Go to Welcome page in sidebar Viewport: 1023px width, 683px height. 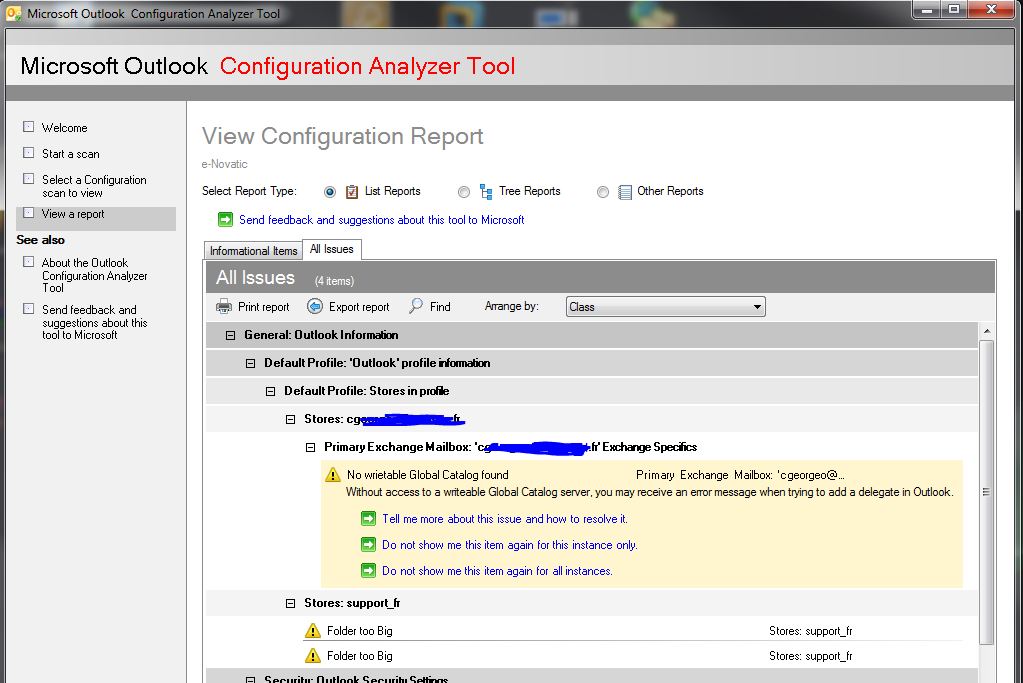65,128
